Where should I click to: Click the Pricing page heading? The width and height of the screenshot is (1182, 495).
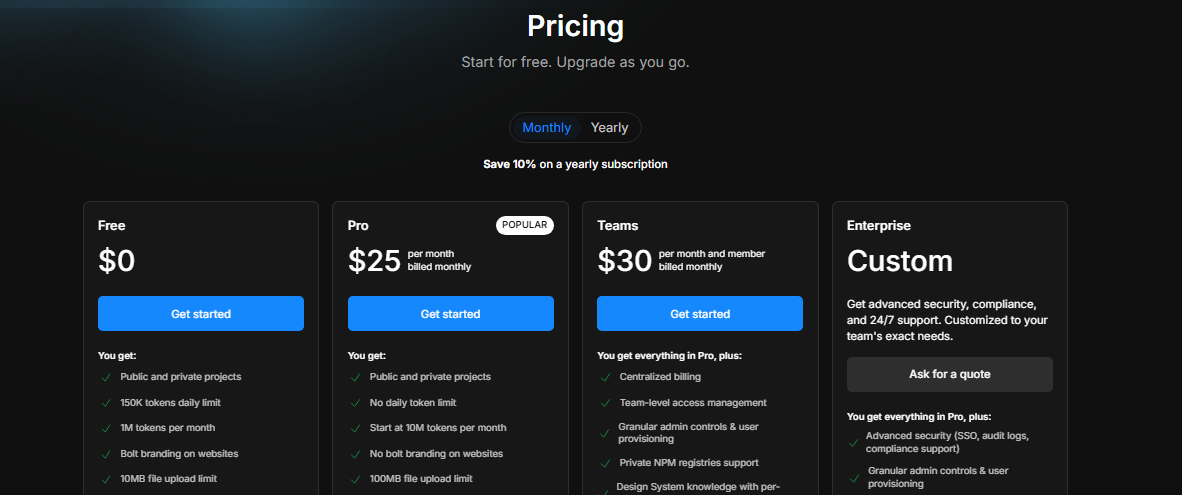point(575,26)
